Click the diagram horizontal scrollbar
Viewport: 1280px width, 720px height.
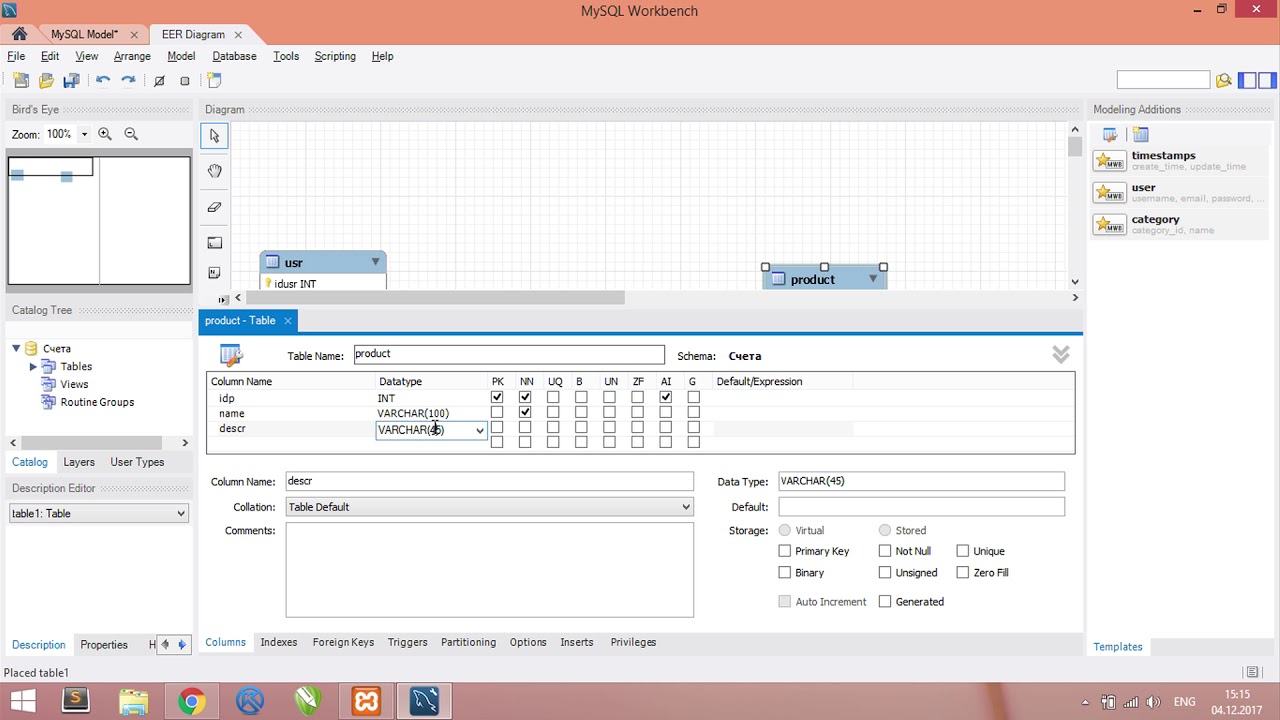435,297
